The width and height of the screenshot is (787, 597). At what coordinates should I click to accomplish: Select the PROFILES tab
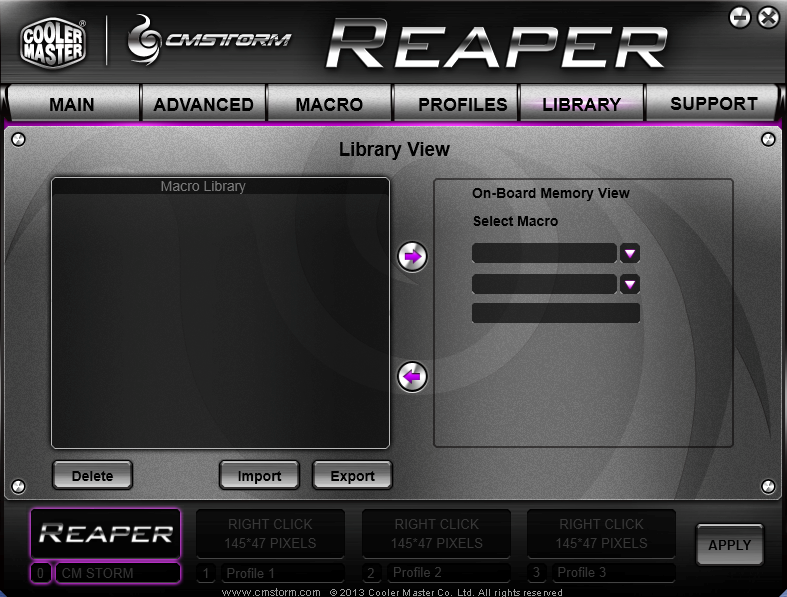(x=456, y=104)
